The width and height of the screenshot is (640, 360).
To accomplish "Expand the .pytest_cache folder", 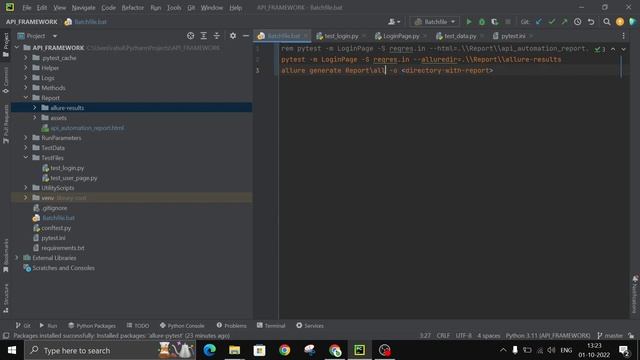I will (x=26, y=58).
